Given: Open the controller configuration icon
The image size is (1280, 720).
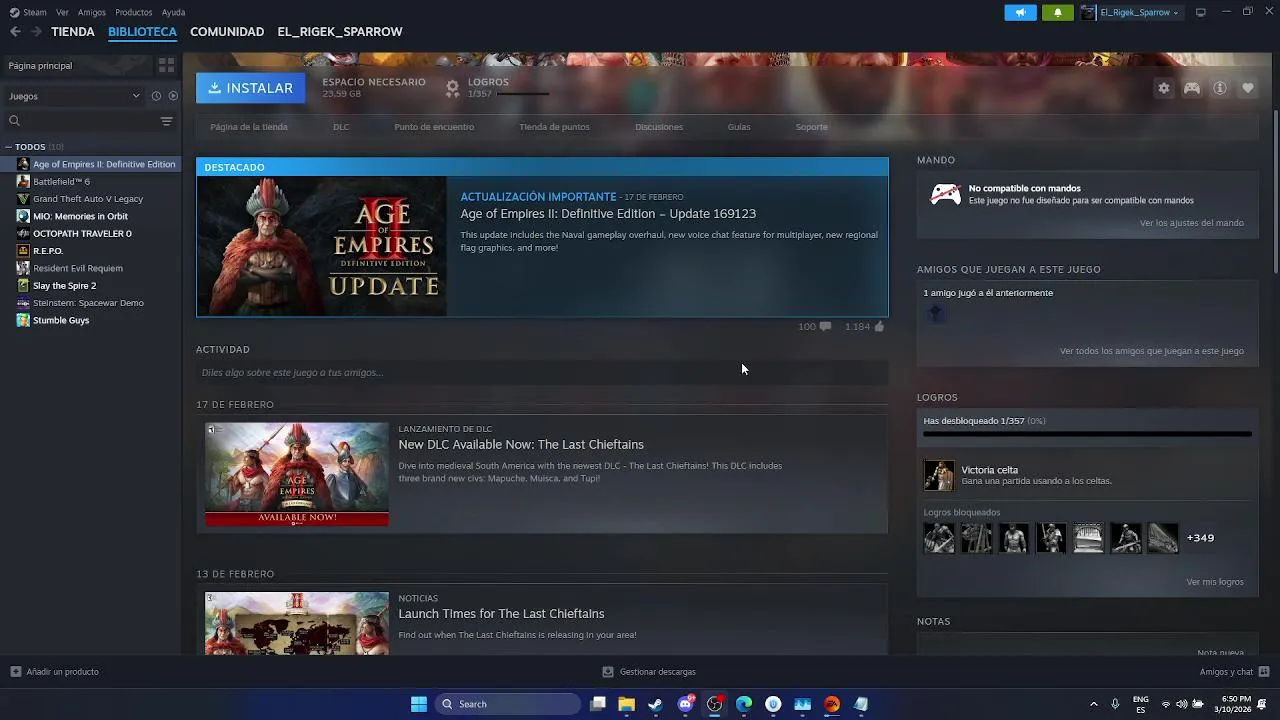Looking at the screenshot, I should 1192,88.
